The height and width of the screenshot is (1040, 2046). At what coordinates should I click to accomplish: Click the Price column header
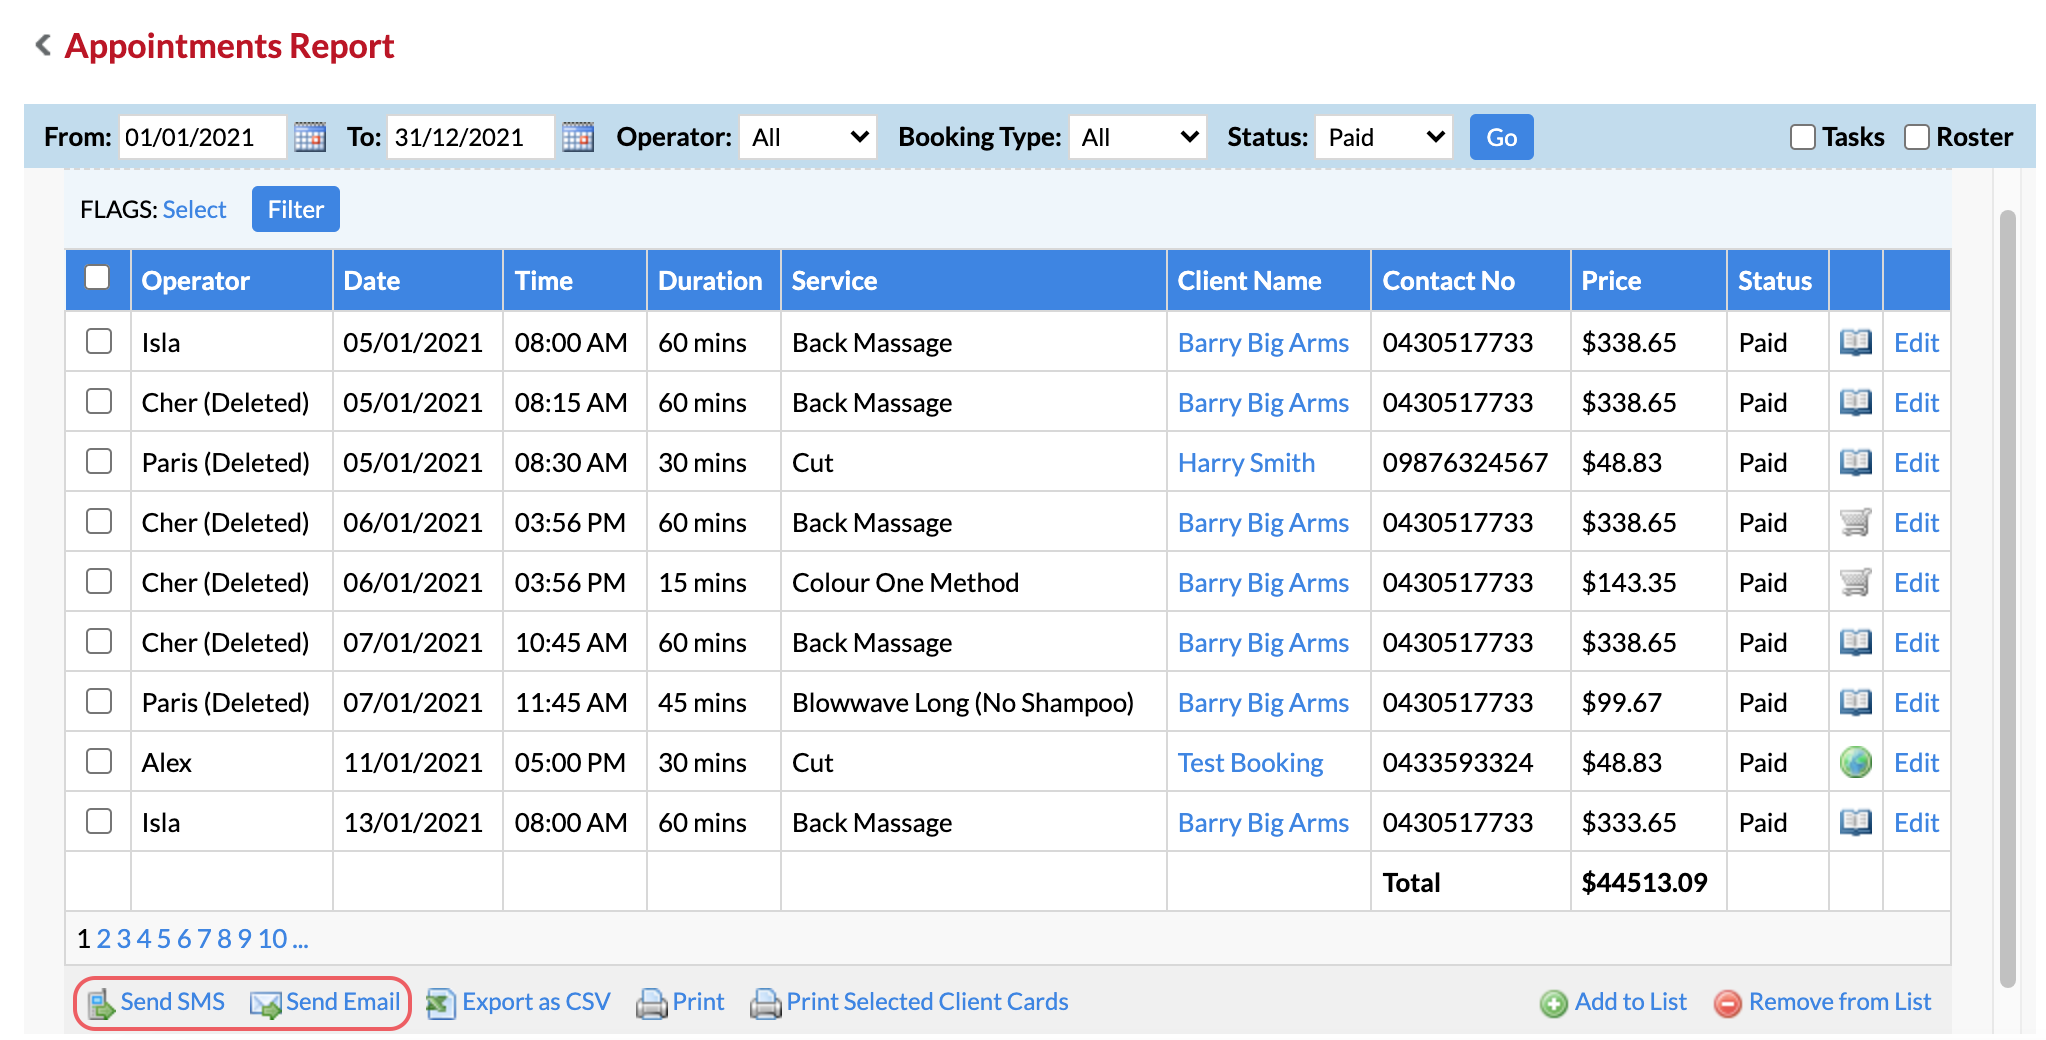point(1648,281)
